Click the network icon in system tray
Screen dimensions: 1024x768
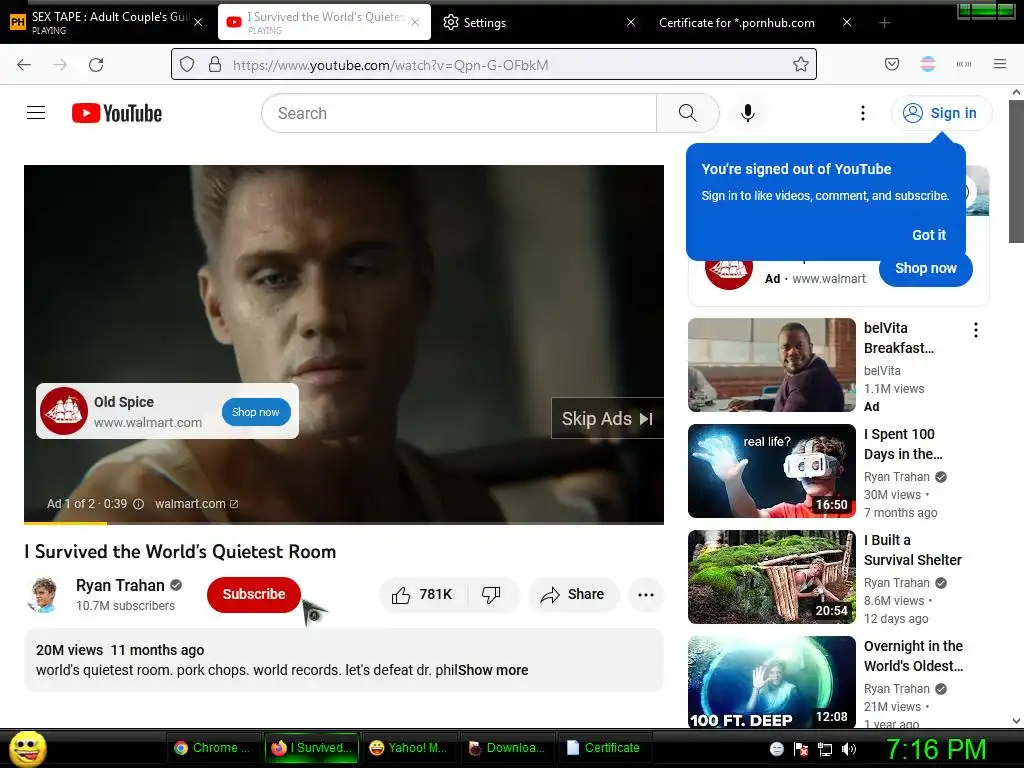[825, 749]
